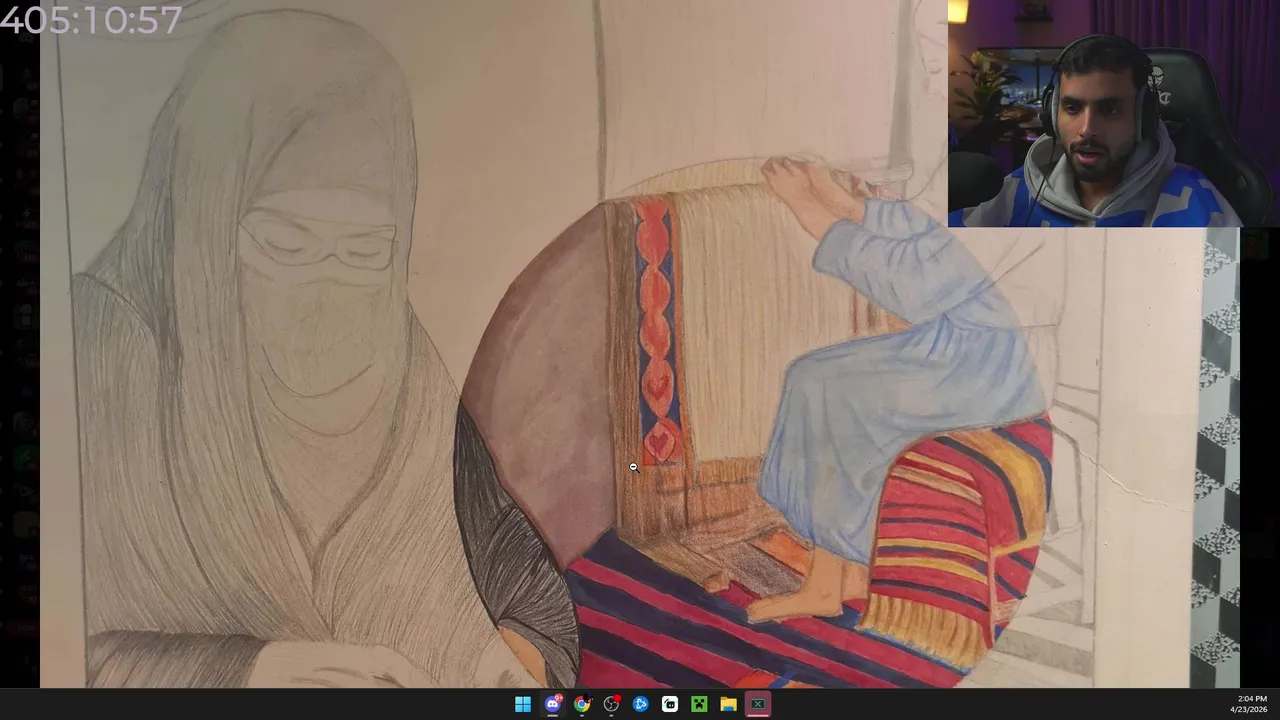Open File Explorer from the taskbar
1280x720 pixels.
(x=728, y=704)
